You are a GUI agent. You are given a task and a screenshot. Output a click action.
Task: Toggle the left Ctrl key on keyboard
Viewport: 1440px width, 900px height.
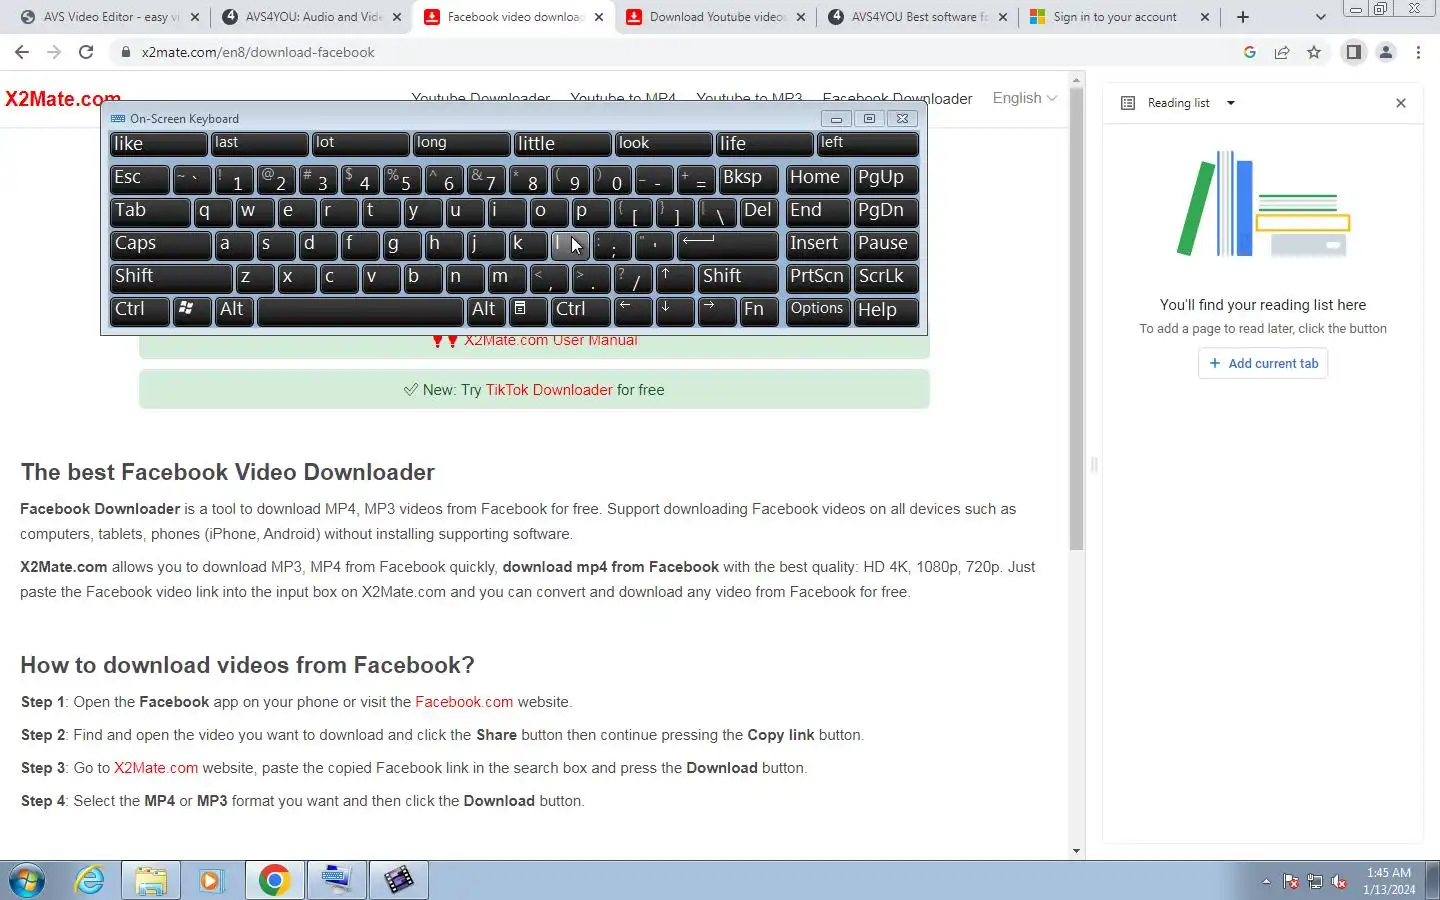pyautogui.click(x=139, y=311)
